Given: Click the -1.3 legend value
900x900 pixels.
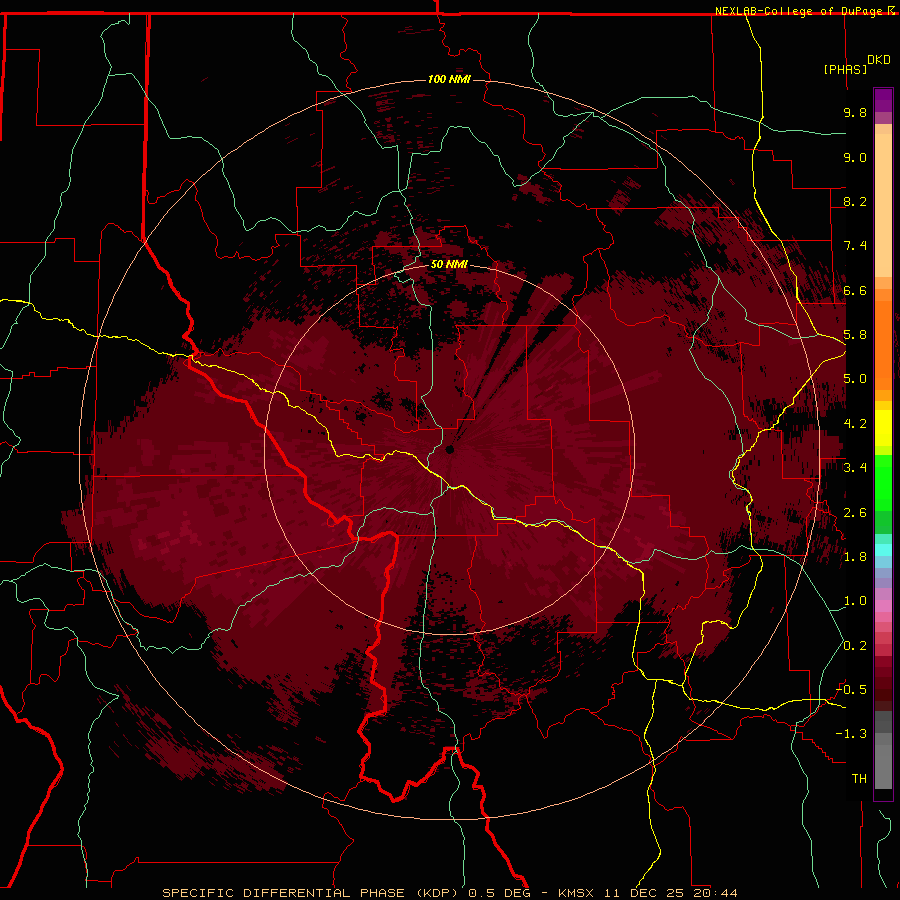Looking at the screenshot, I should [851, 734].
